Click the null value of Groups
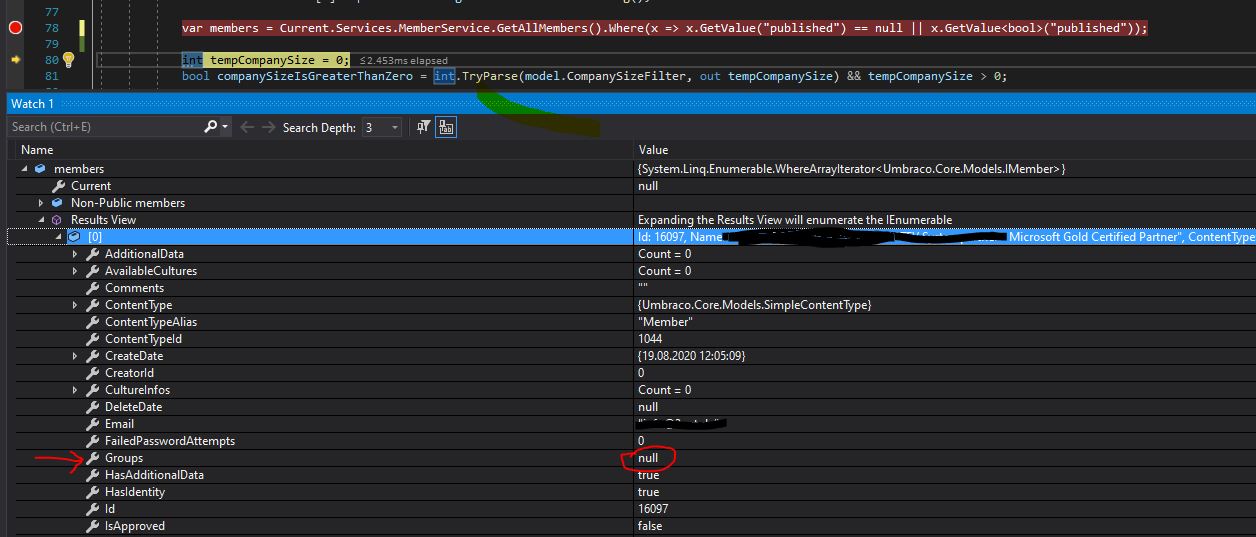The width and height of the screenshot is (1256, 537). click(648, 458)
